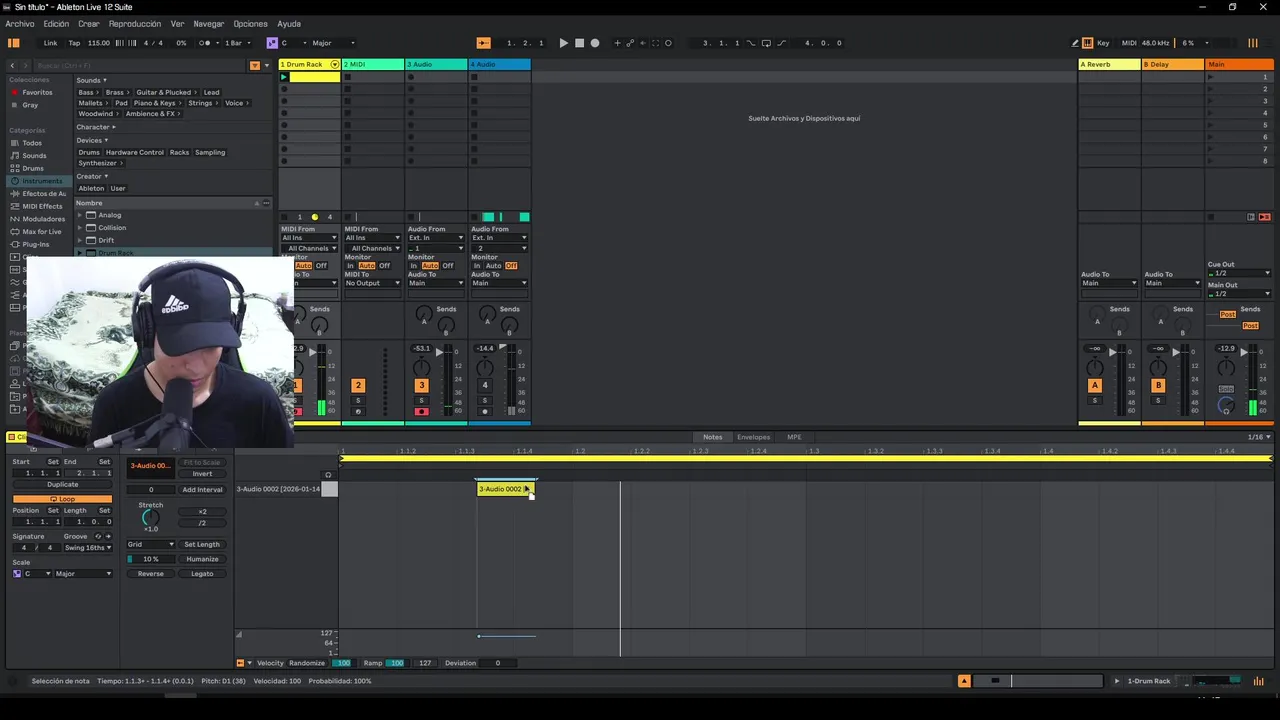This screenshot has width=1280, height=720.
Task: Open the Grid dropdown in clip panel
Action: tap(151, 544)
